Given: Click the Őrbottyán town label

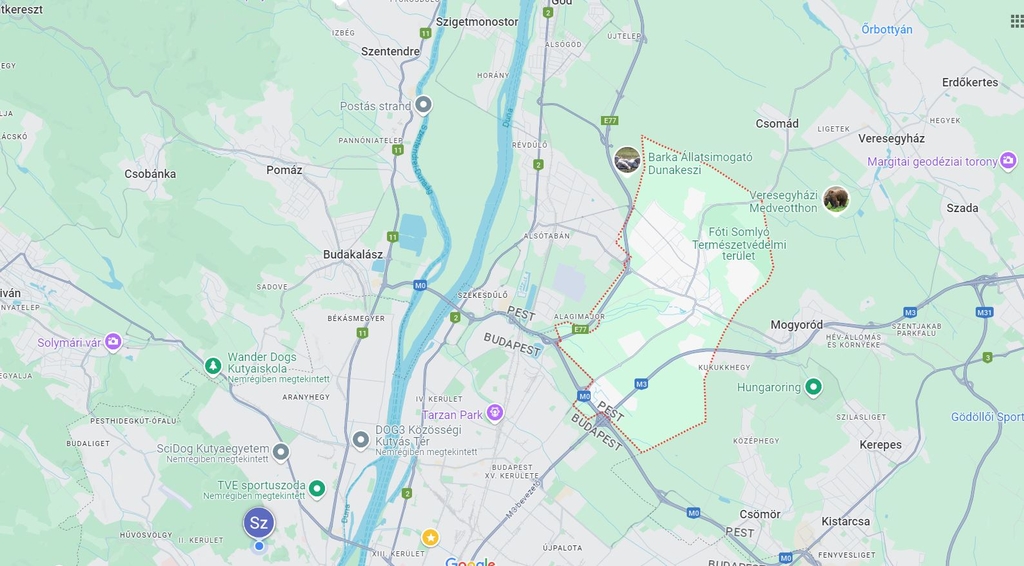Looking at the screenshot, I should [886, 29].
